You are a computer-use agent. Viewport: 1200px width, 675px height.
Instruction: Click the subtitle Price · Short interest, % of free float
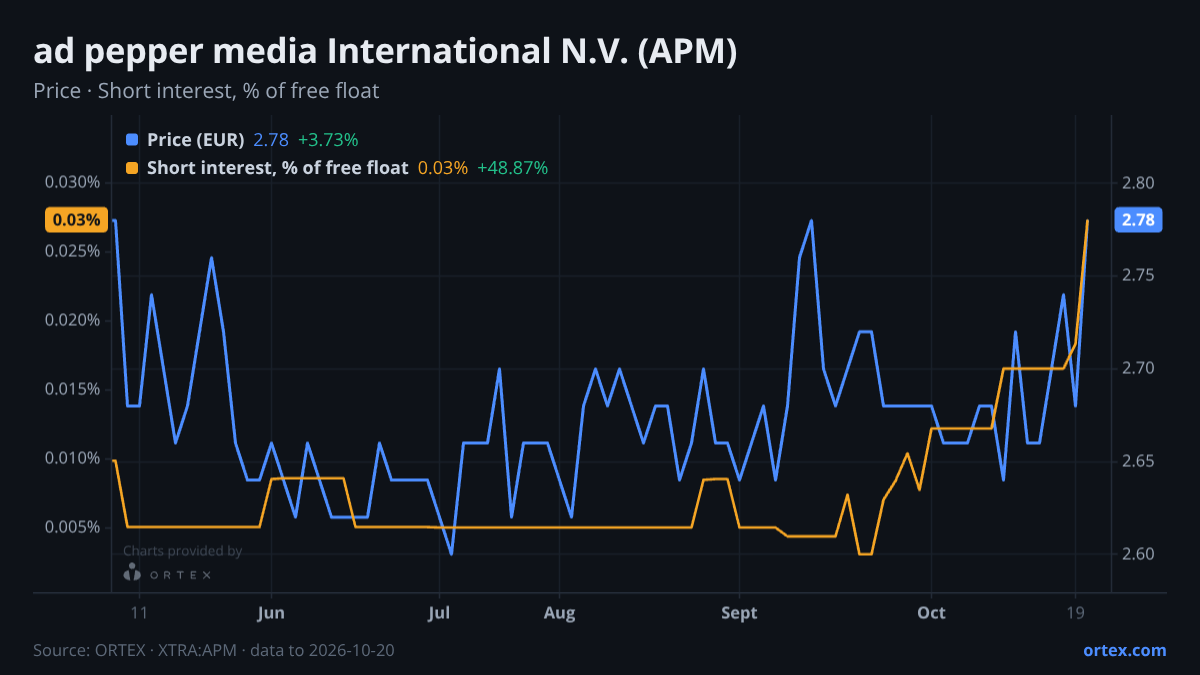[x=206, y=91]
